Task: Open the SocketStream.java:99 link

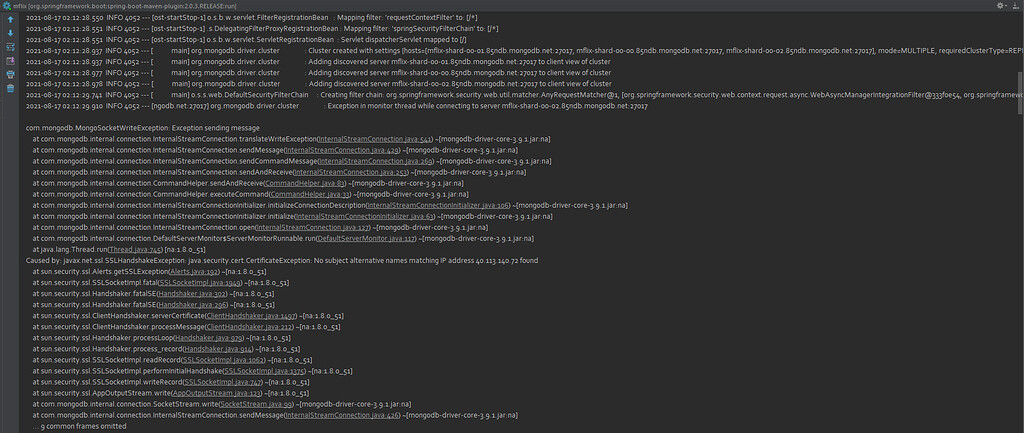Action: (x=257, y=404)
